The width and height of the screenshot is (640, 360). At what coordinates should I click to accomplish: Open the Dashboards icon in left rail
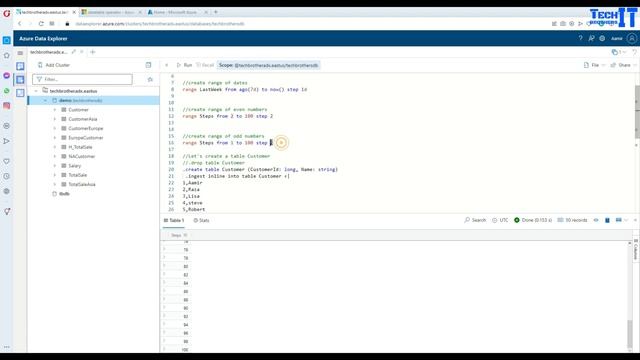pyautogui.click(x=20, y=93)
